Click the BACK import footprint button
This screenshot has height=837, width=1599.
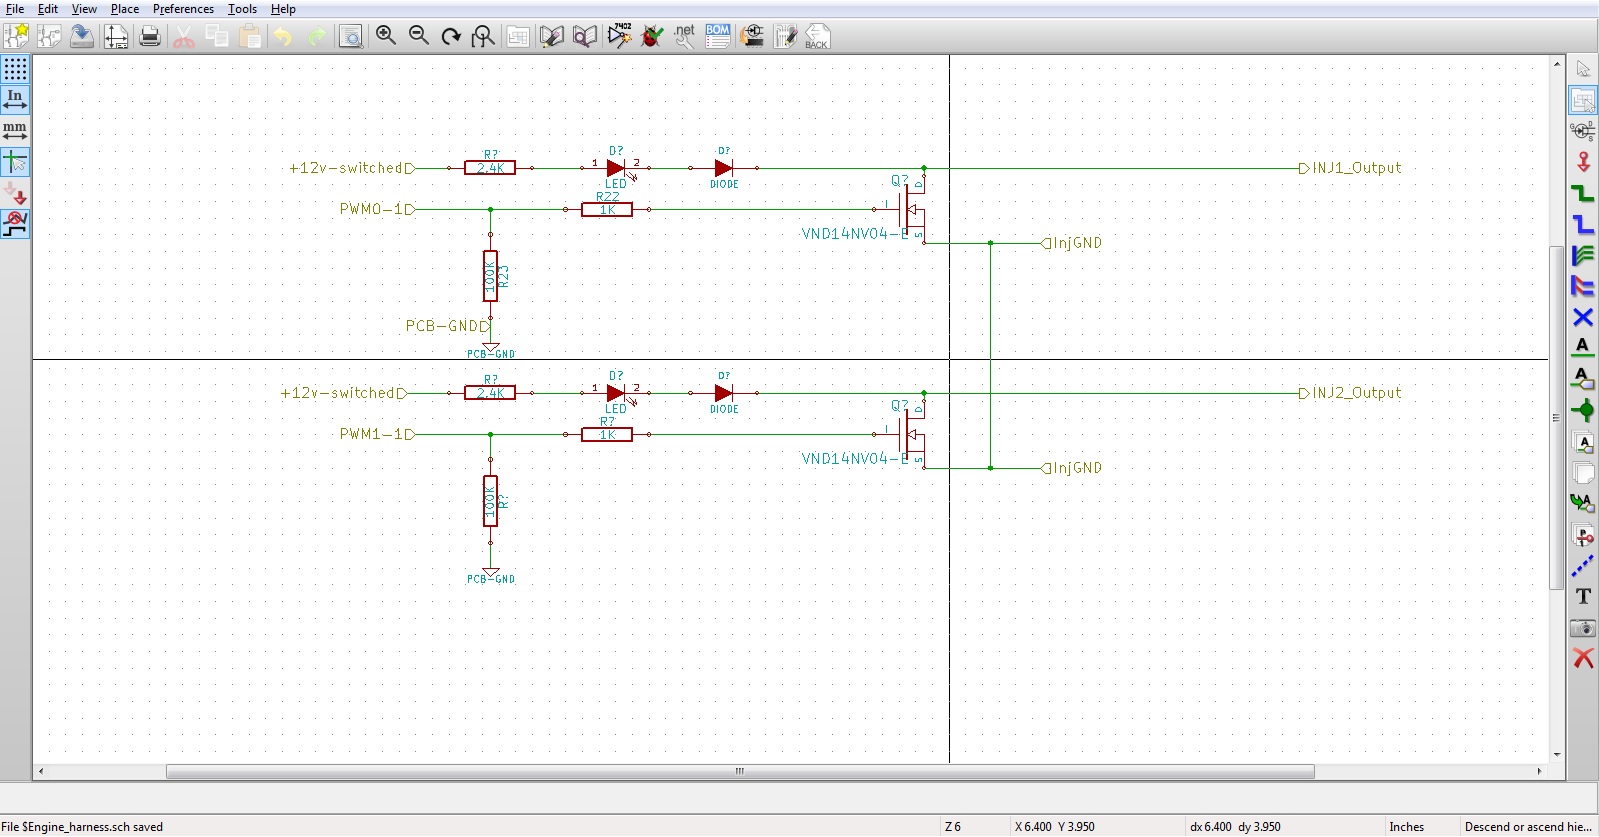(817, 37)
